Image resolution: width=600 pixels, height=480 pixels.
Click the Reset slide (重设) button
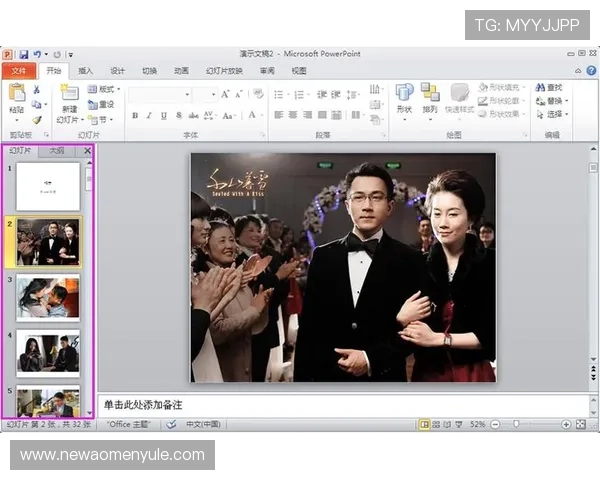101,104
